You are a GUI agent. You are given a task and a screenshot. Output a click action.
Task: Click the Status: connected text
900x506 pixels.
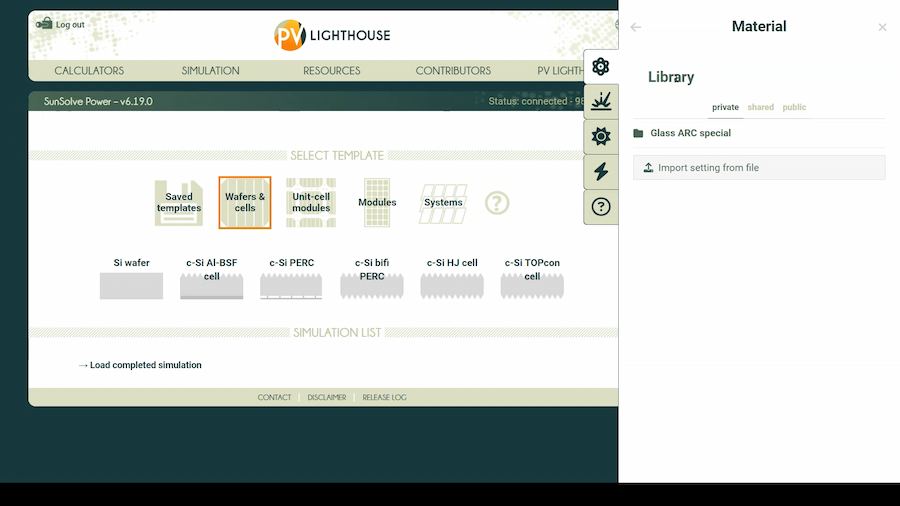click(x=536, y=102)
